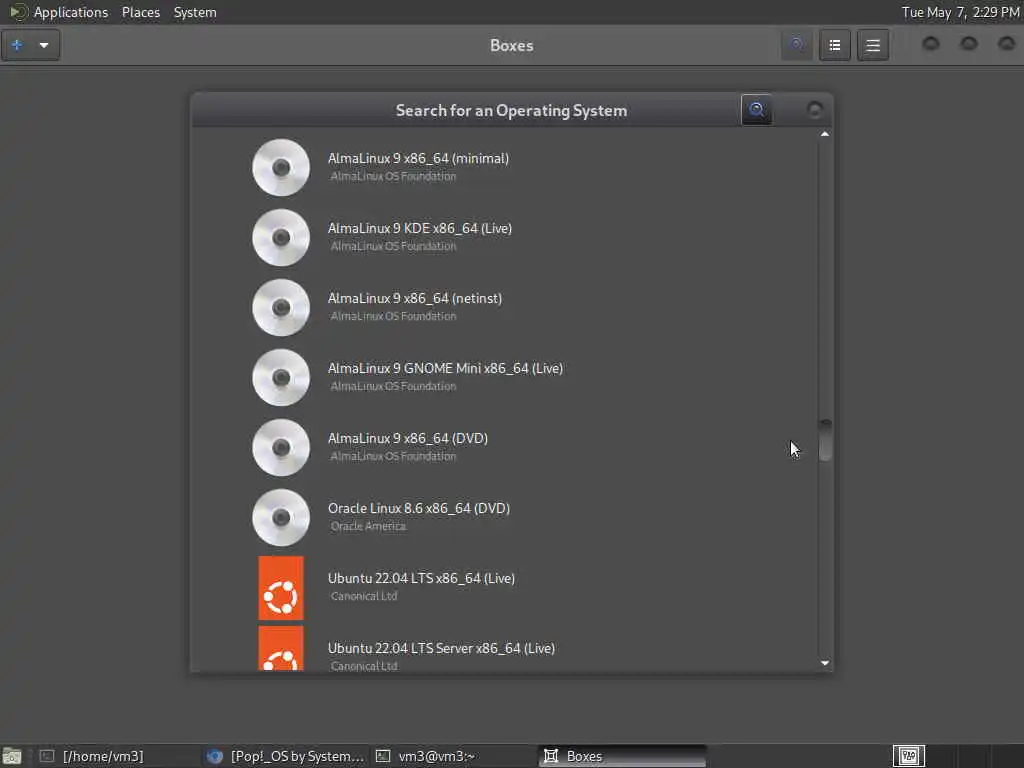Click scroll down arrow in OS list

click(825, 663)
